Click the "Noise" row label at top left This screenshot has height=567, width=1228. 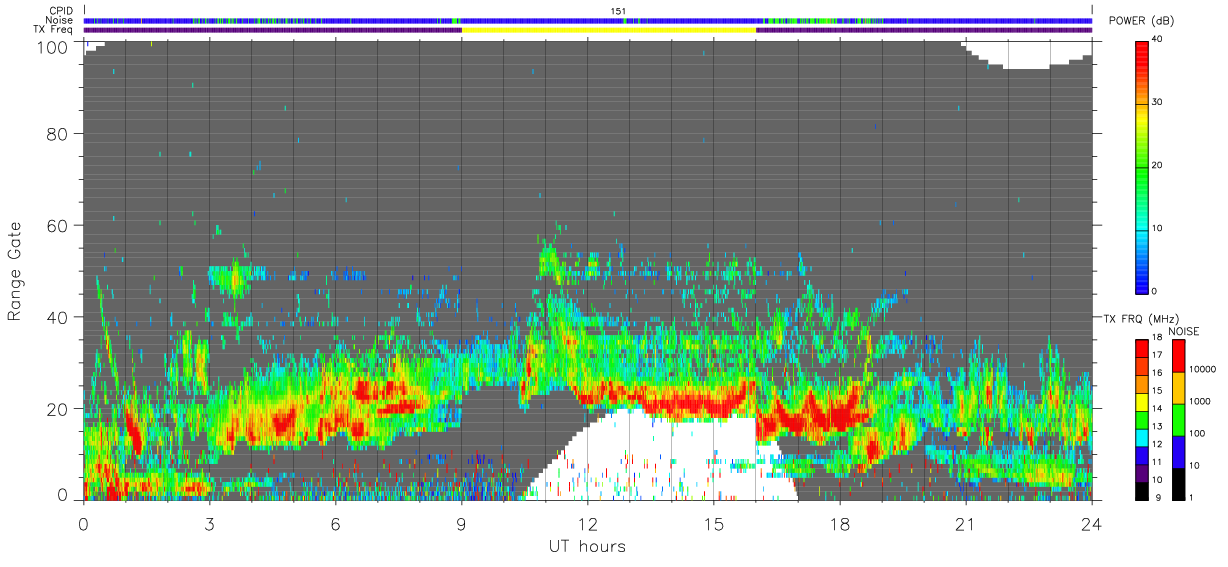pos(61,20)
